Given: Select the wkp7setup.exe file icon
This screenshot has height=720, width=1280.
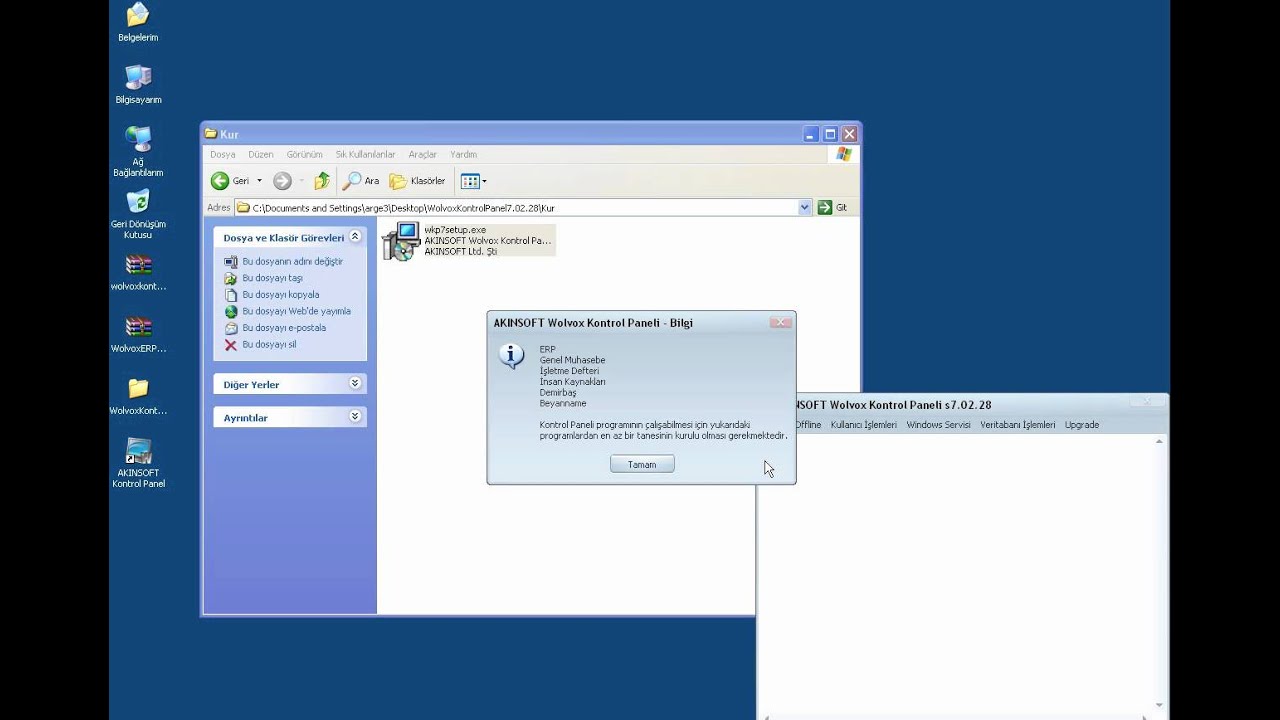Looking at the screenshot, I should pos(400,241).
